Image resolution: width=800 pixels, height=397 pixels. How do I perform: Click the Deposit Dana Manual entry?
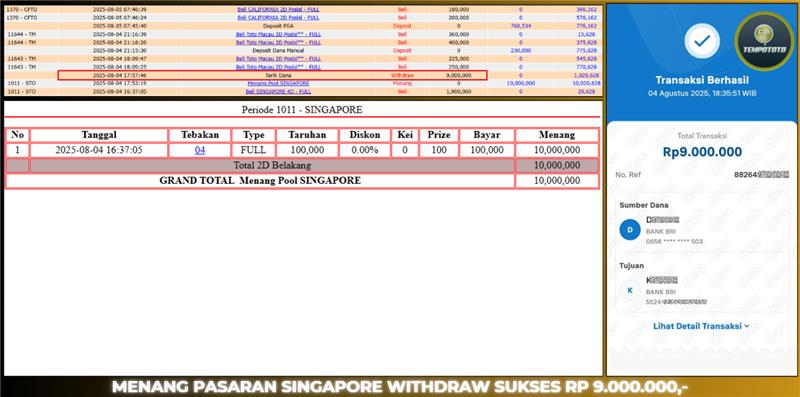(279, 51)
